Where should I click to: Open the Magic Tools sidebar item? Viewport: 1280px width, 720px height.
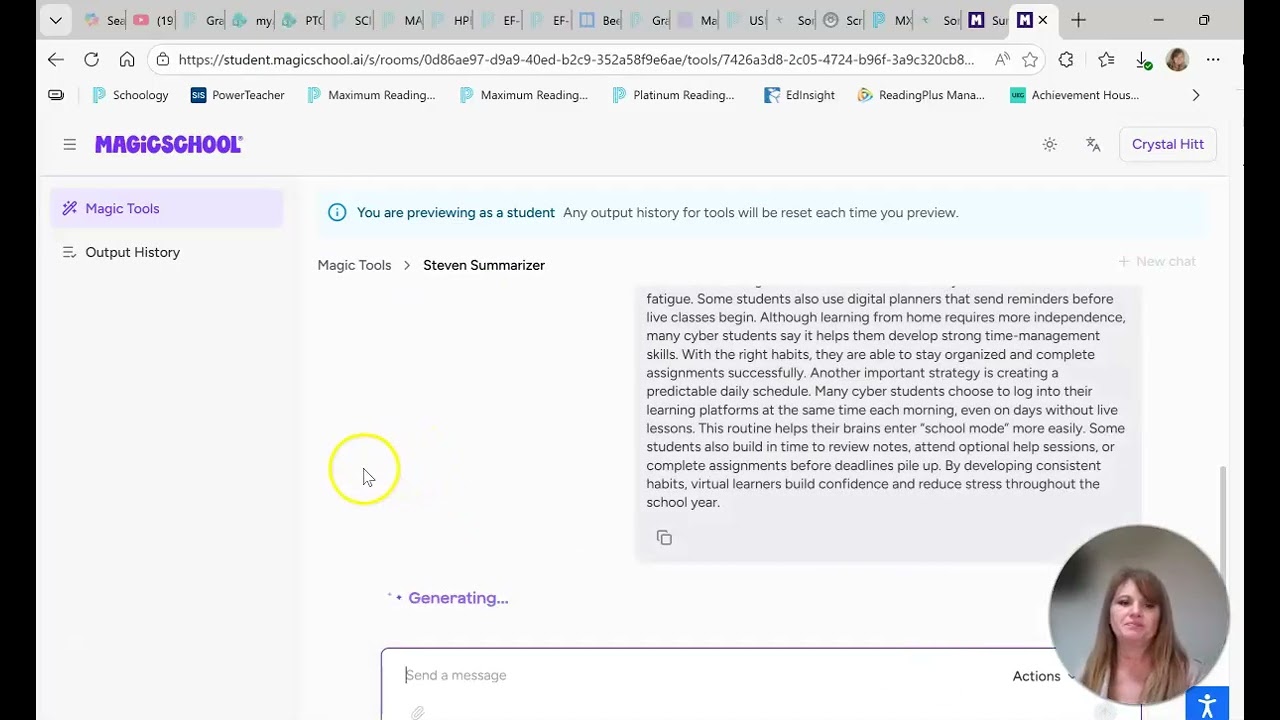(166, 208)
